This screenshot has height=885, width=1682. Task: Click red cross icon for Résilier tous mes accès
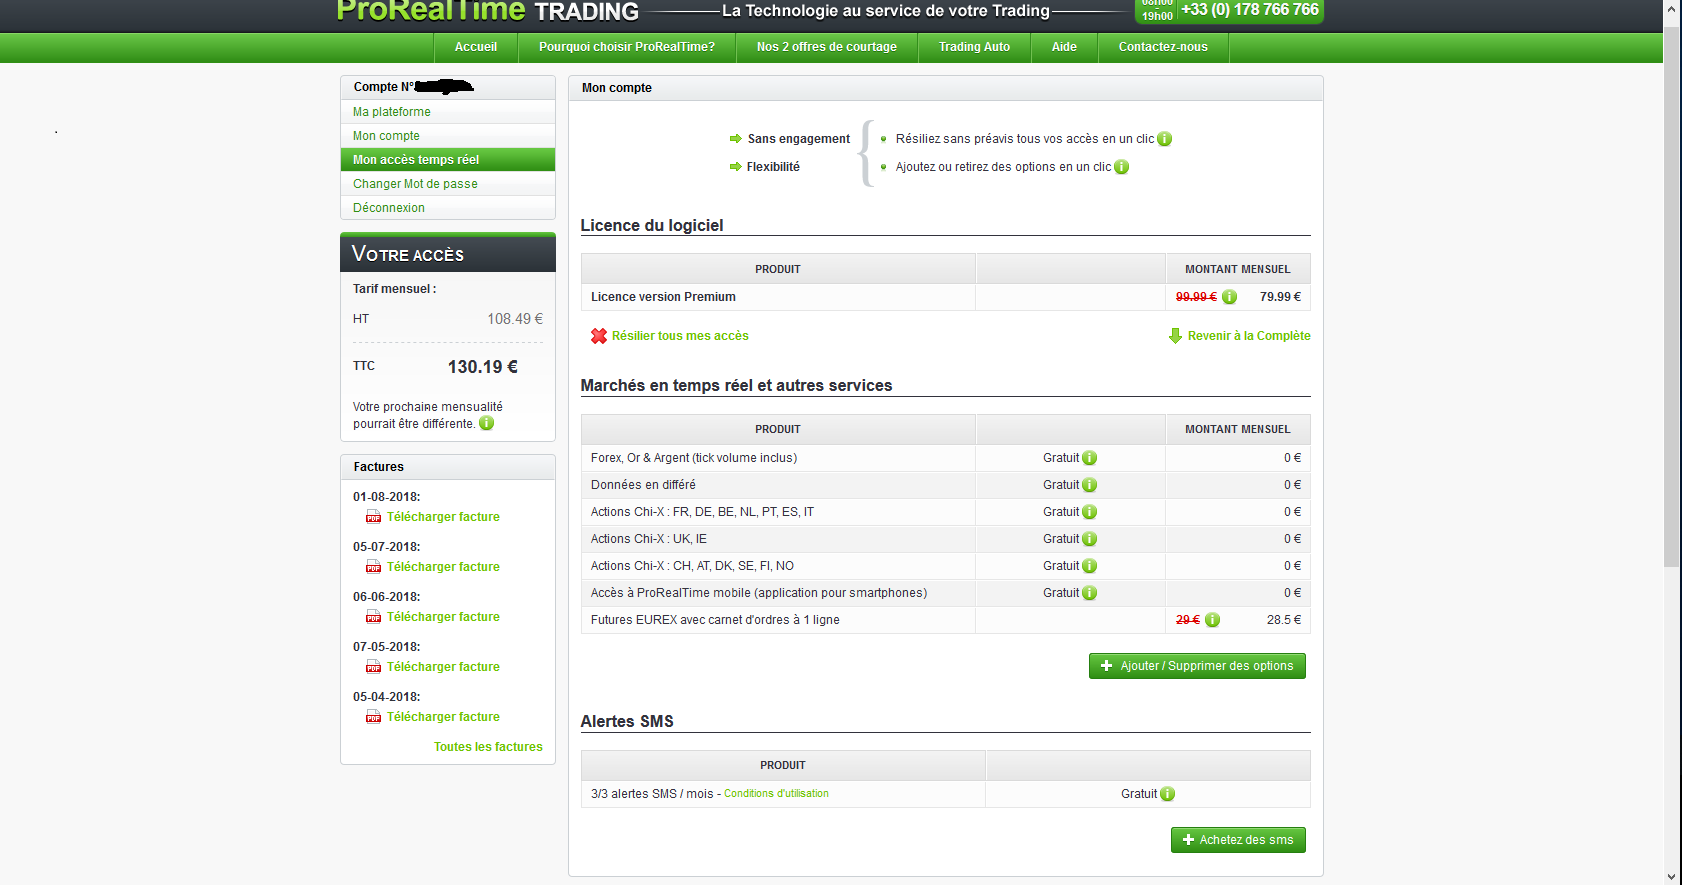click(599, 336)
